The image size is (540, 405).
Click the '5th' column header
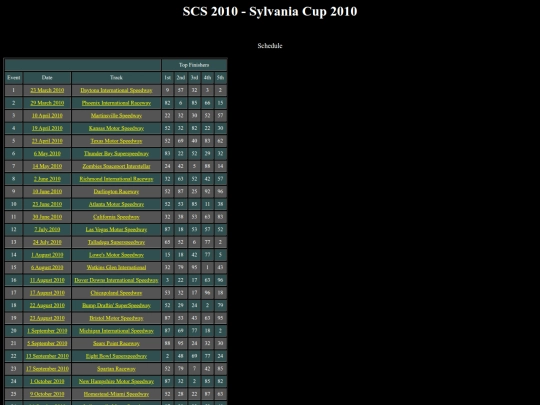coord(220,77)
